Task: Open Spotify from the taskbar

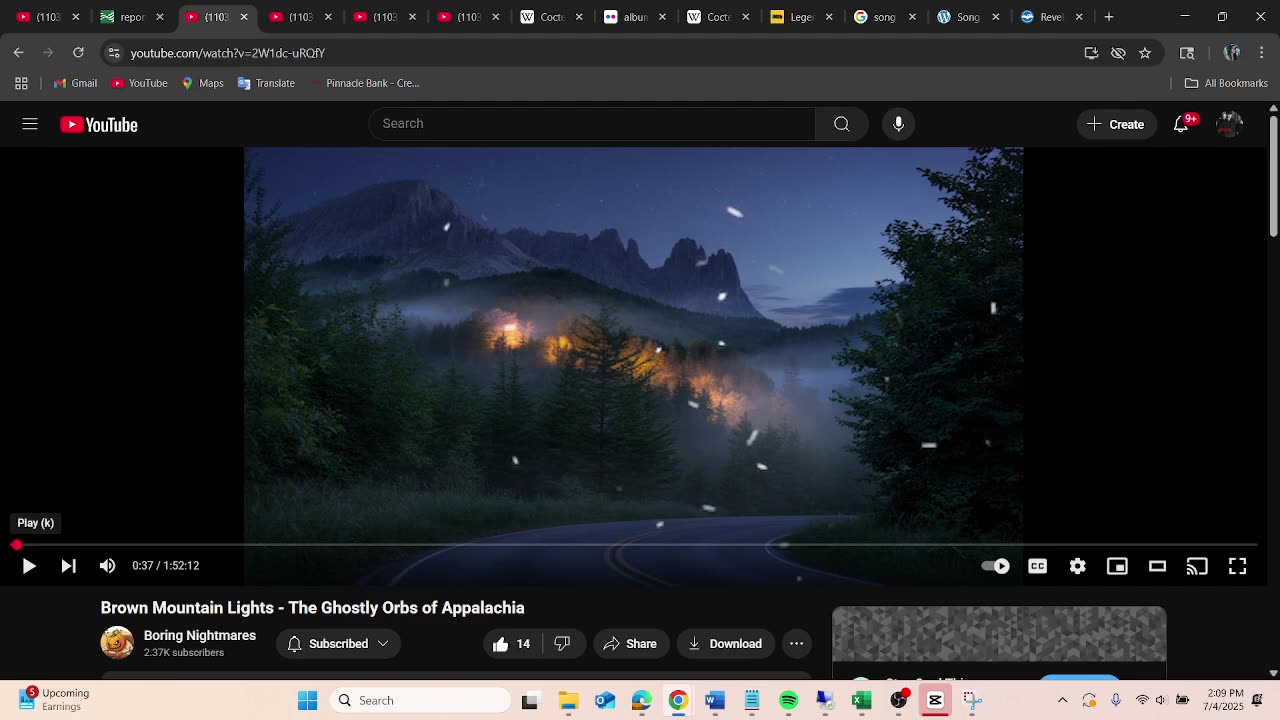Action: [788, 701]
